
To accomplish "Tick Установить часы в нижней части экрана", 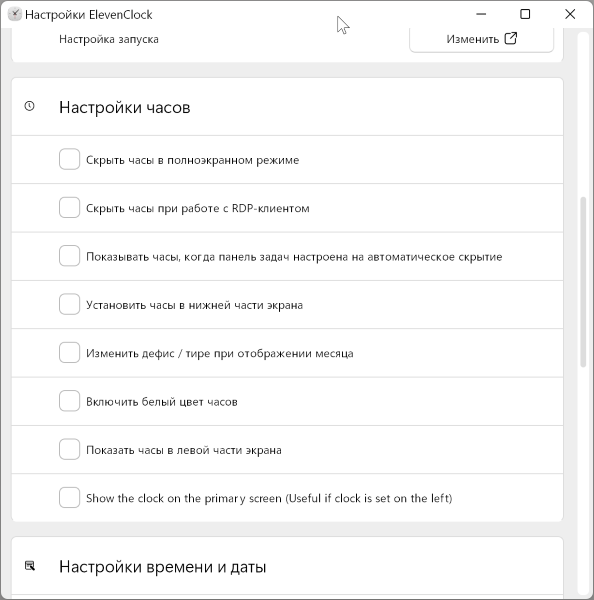I will (x=69, y=304).
